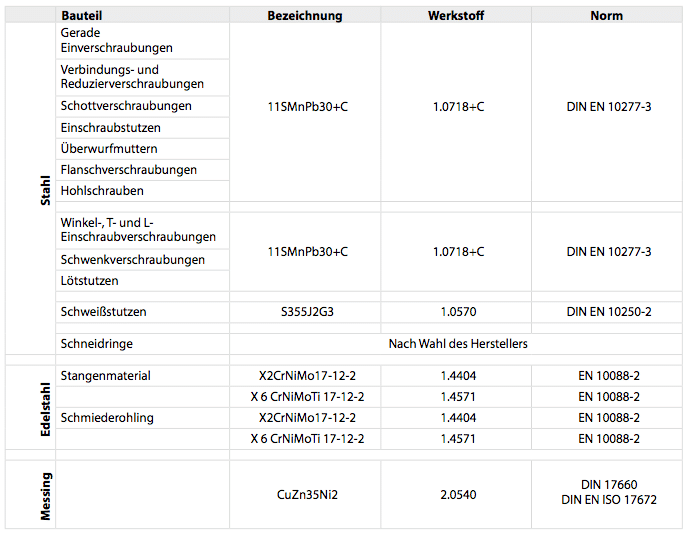
Task: Click the vertical Stahl row label
Action: tap(44, 190)
